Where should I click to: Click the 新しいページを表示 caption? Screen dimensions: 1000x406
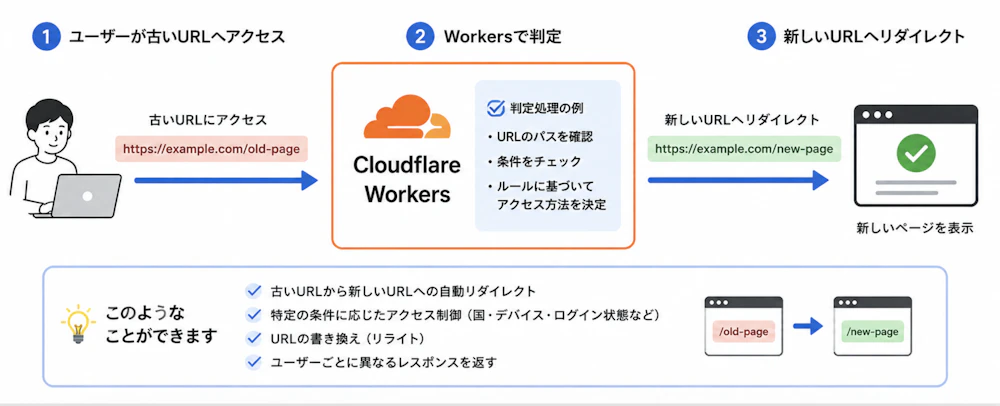(x=915, y=228)
